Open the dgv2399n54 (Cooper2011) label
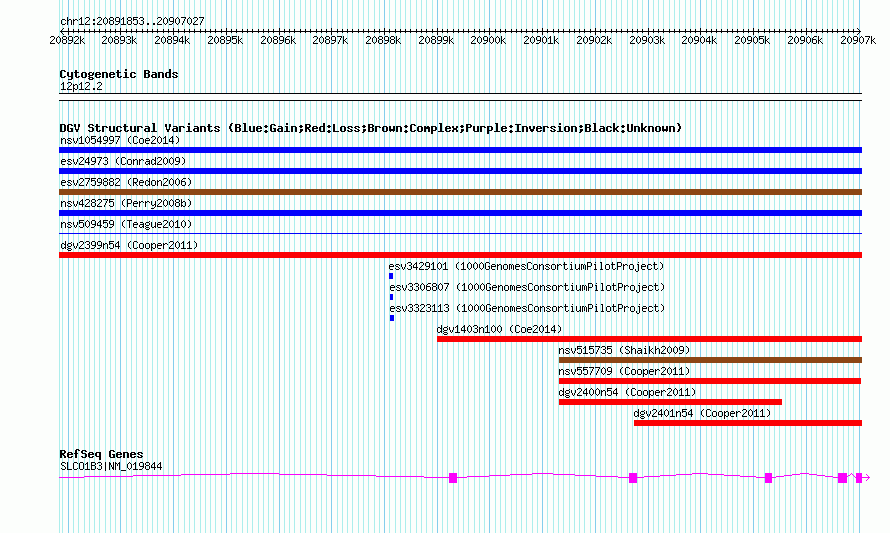Screen dimensions: 890x533 tap(129, 245)
